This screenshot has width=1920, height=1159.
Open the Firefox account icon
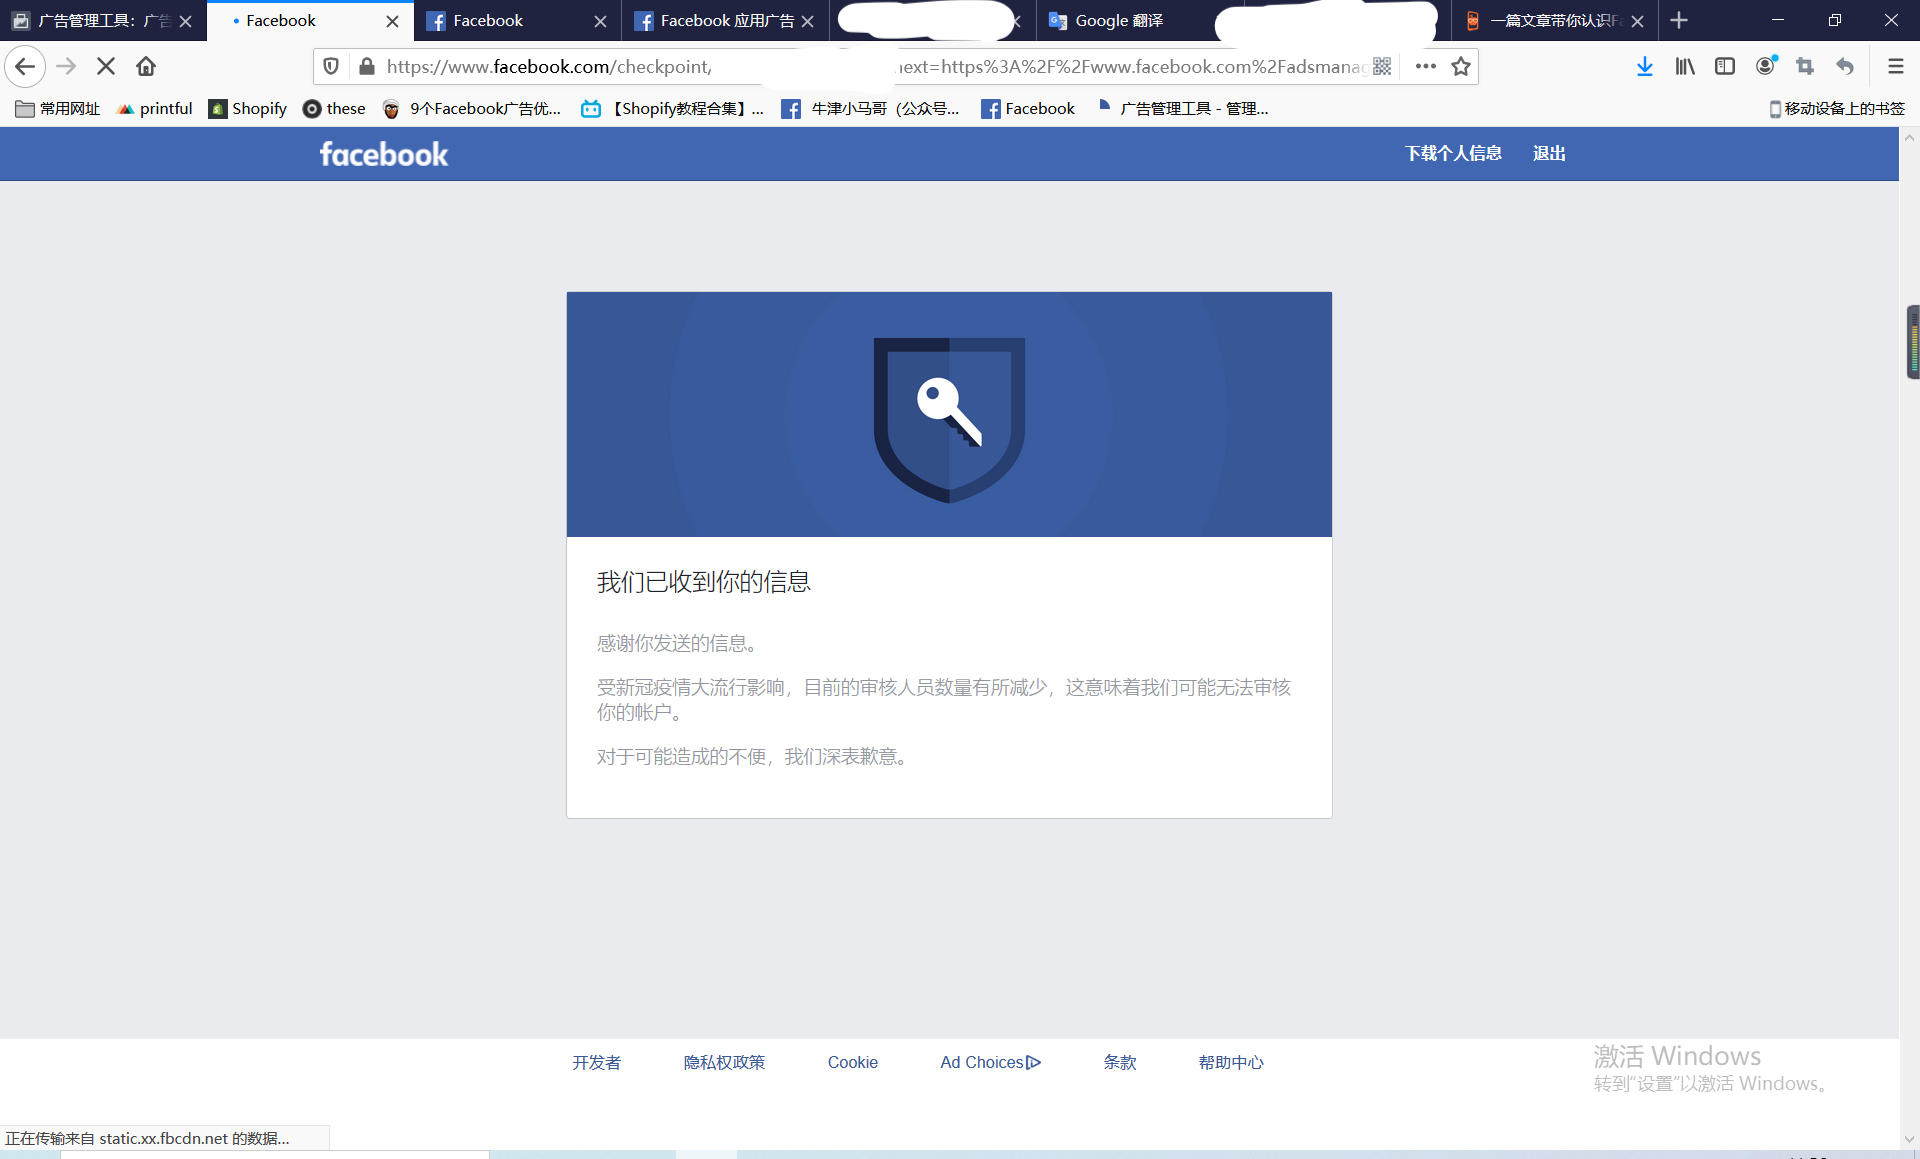(1766, 67)
